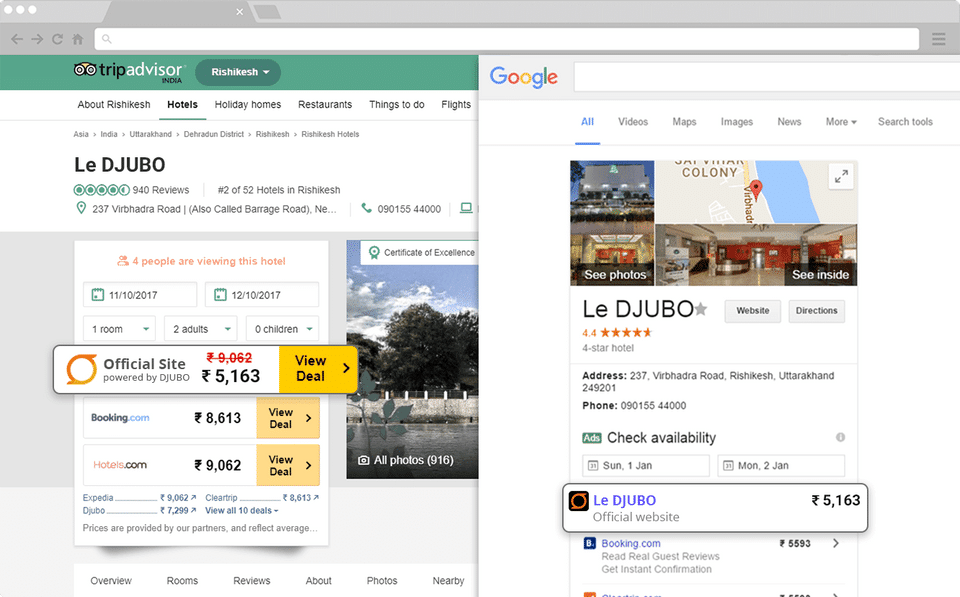Image resolution: width=960 pixels, height=597 pixels.
Task: Follow the Uttarakhand breadcrumb link
Action: (151, 134)
